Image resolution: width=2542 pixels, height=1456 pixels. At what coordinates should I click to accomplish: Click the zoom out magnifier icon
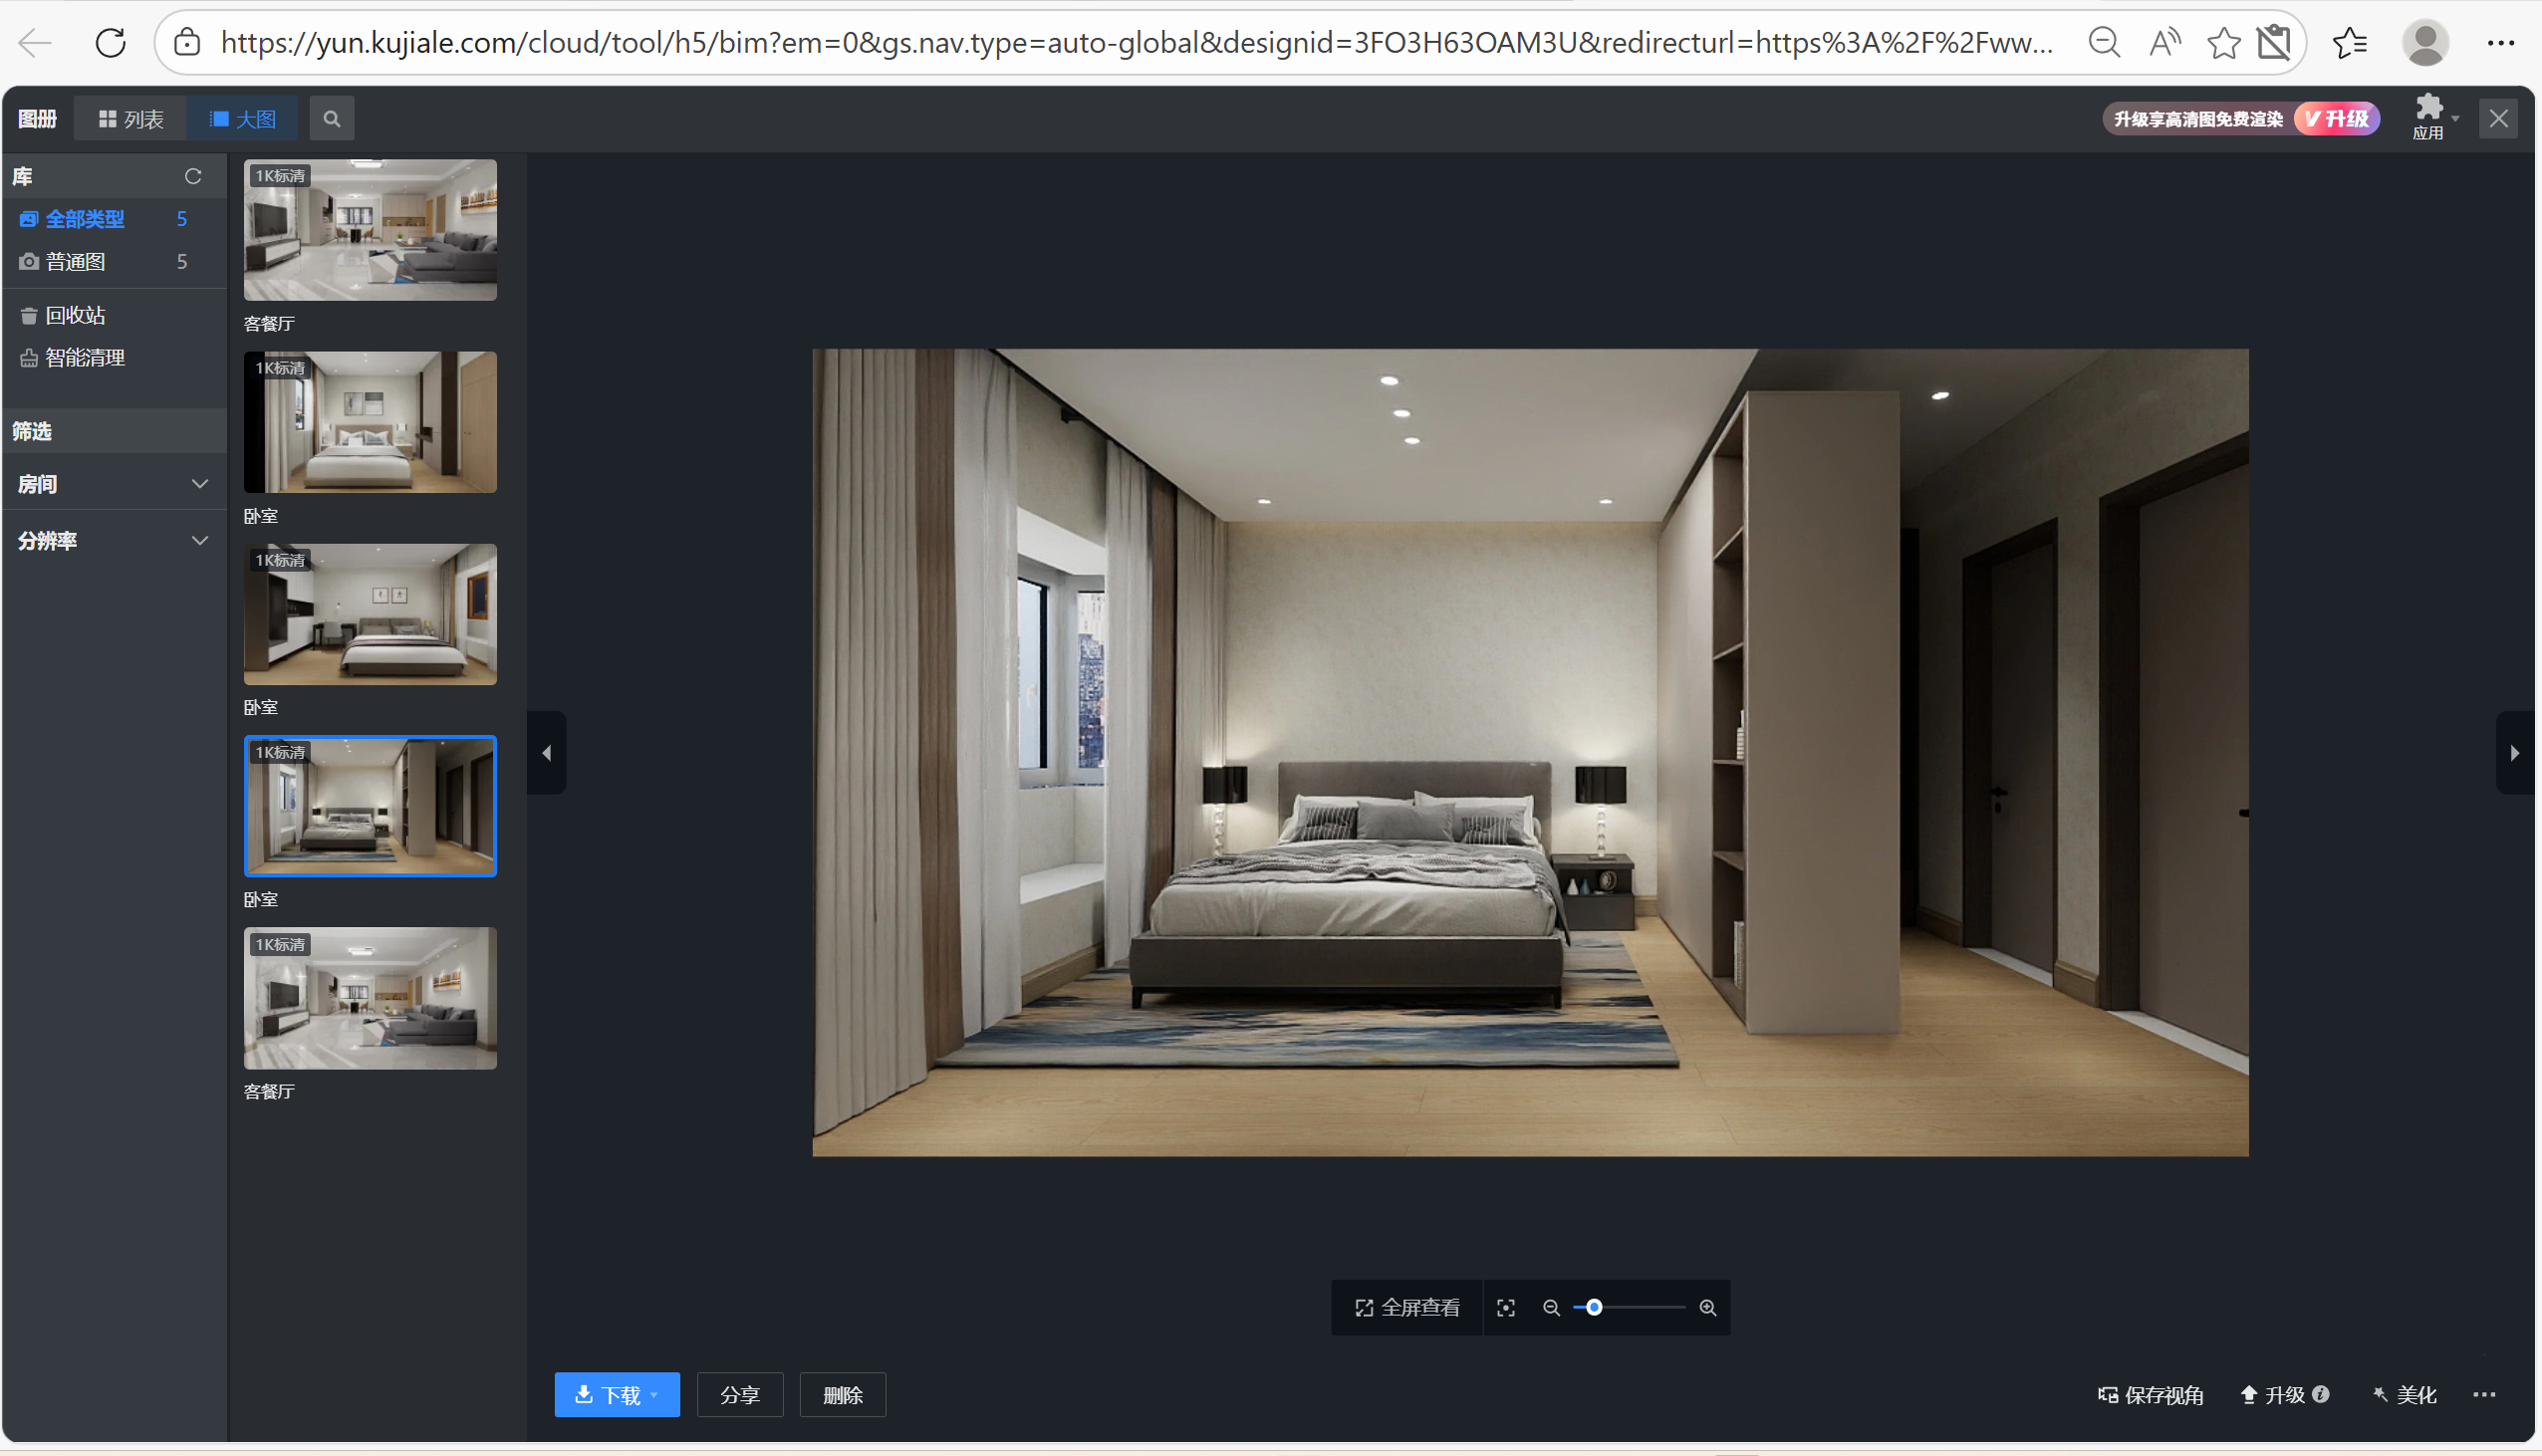click(x=1551, y=1308)
